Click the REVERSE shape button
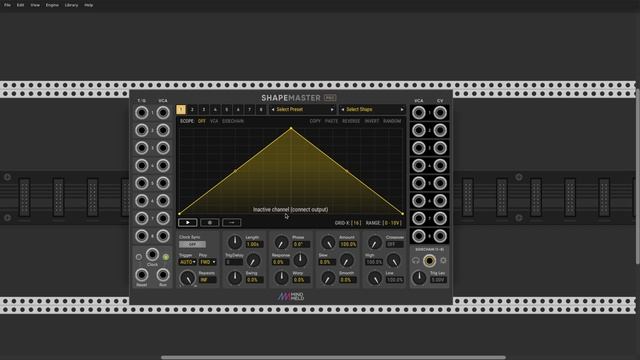 [x=351, y=121]
